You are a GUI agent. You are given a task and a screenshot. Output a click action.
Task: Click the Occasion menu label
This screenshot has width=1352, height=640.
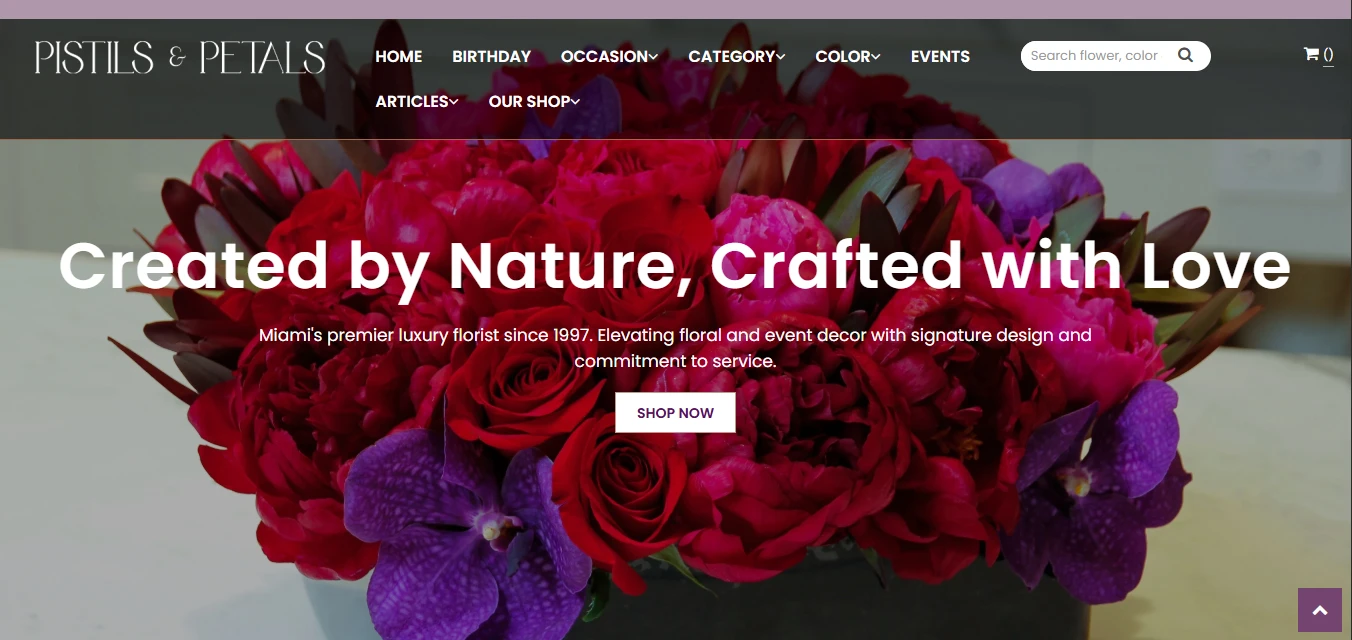pyautogui.click(x=604, y=57)
